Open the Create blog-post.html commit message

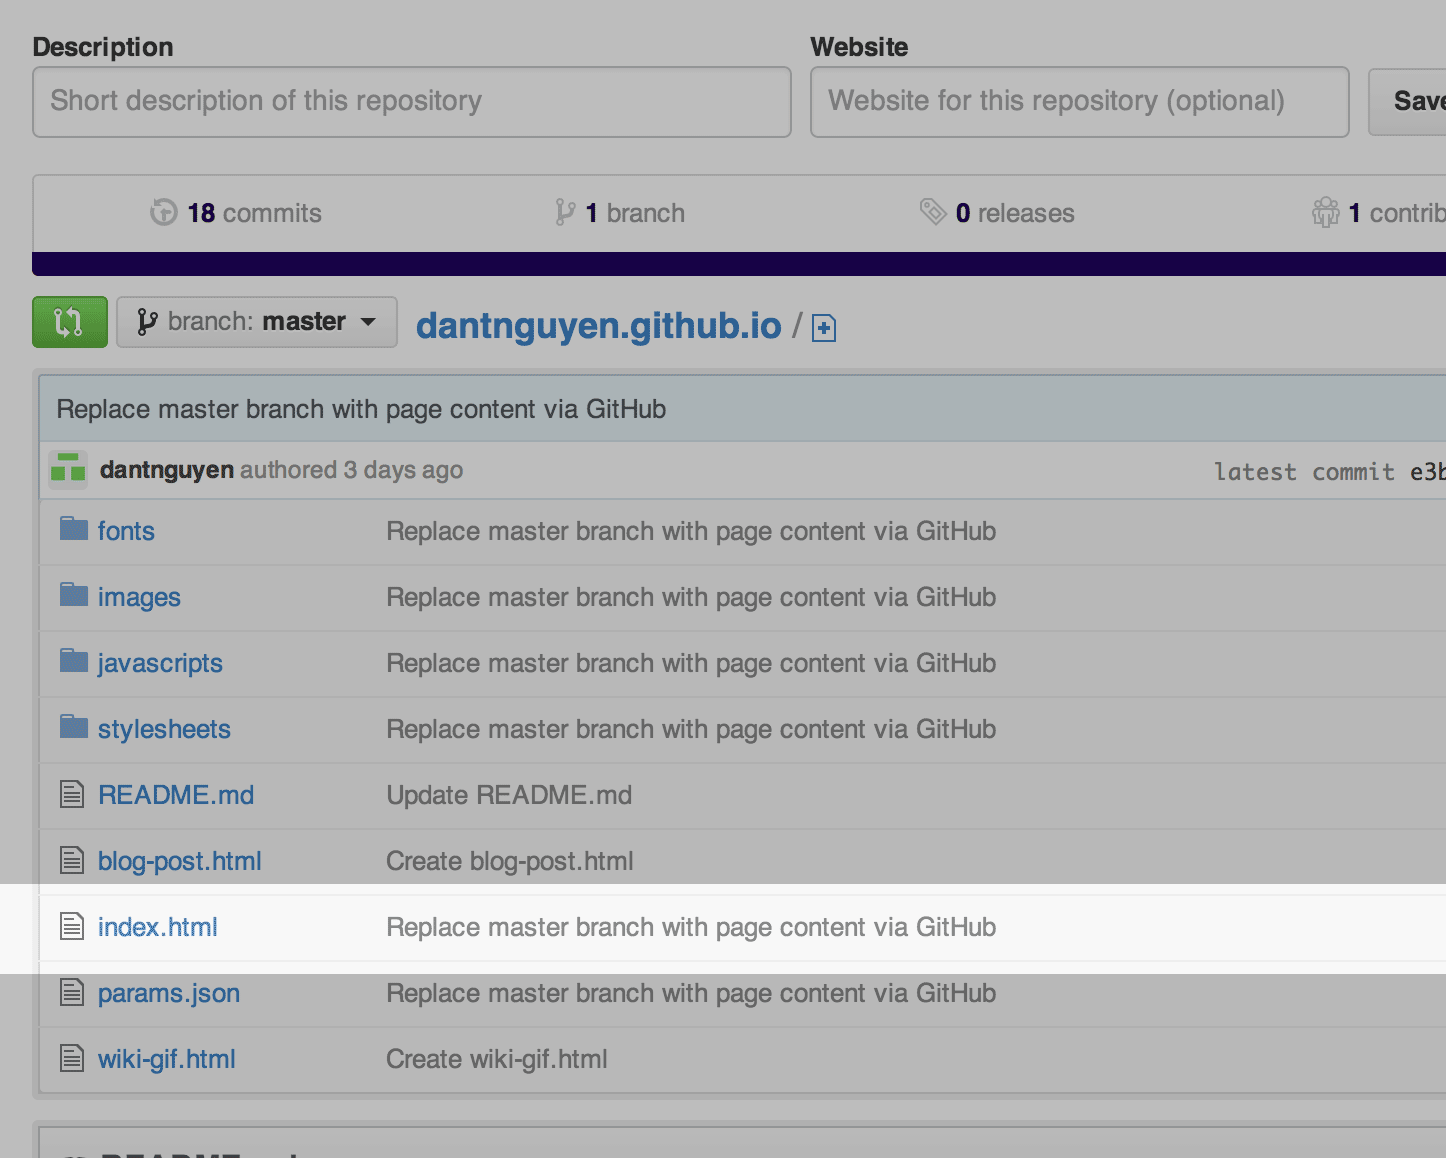[510, 861]
